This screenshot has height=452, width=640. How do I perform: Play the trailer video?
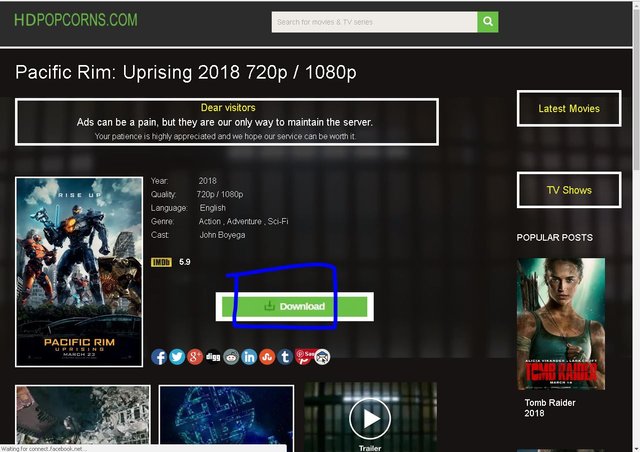370,419
